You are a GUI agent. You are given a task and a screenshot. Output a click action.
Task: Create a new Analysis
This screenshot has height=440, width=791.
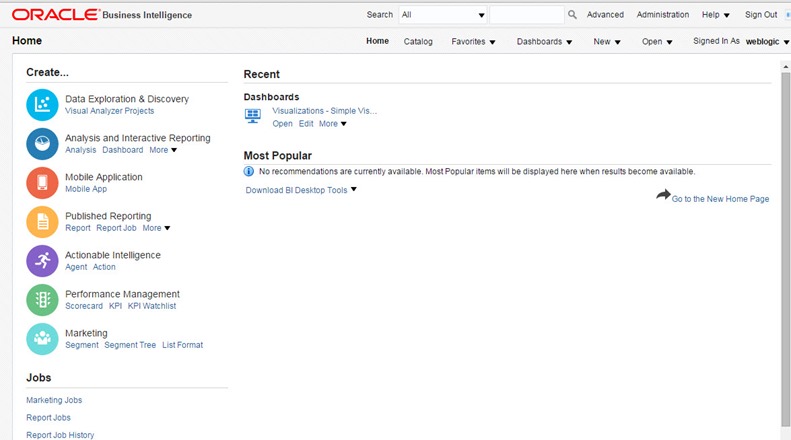point(81,150)
